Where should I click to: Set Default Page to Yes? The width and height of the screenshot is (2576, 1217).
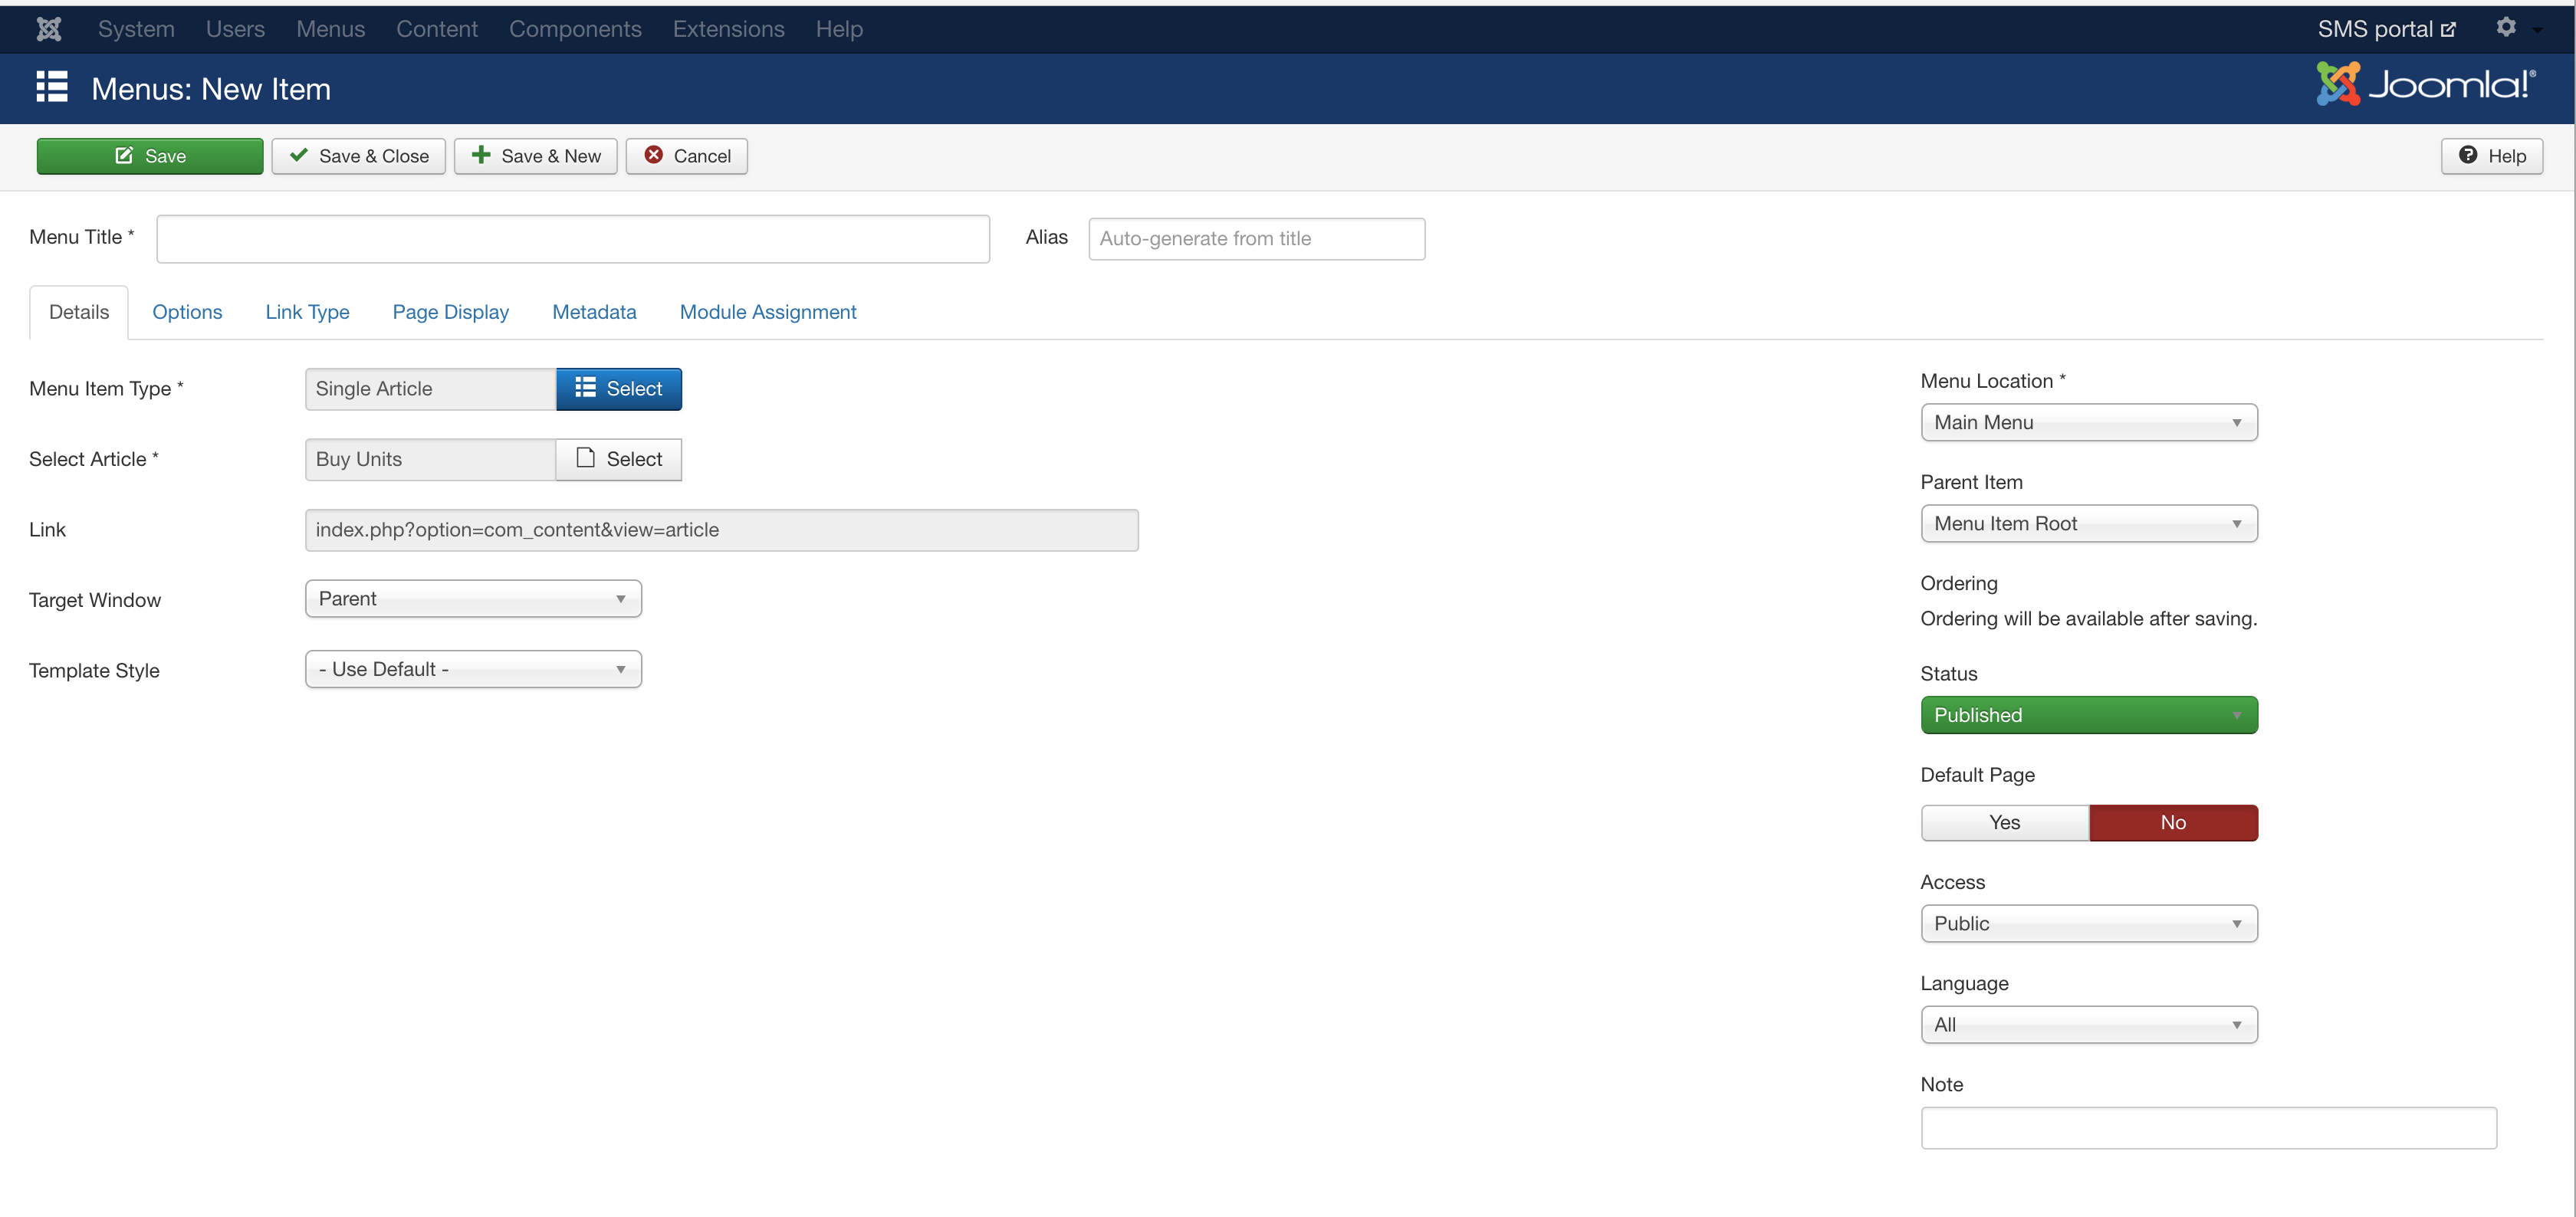tap(2004, 822)
